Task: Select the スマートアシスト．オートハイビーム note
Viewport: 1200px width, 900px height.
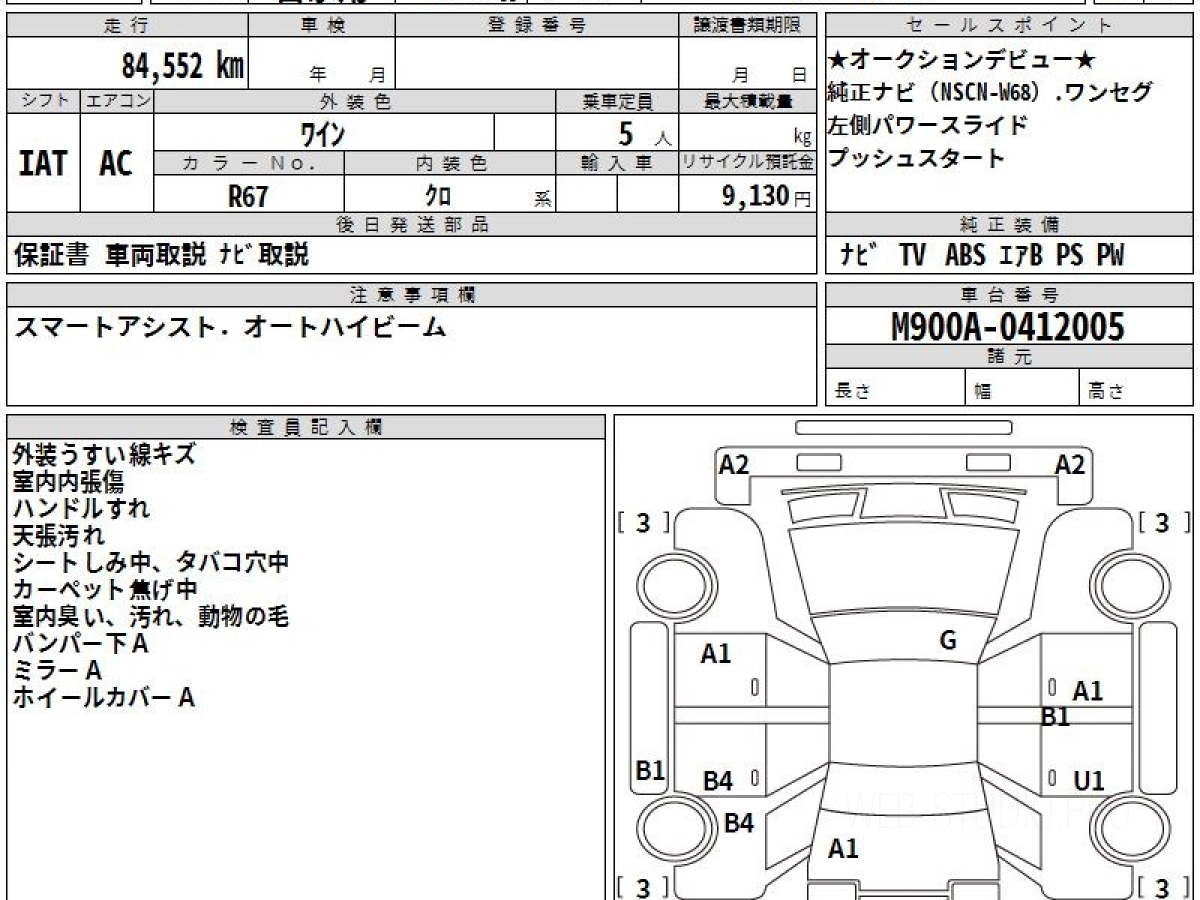Action: coord(229,327)
